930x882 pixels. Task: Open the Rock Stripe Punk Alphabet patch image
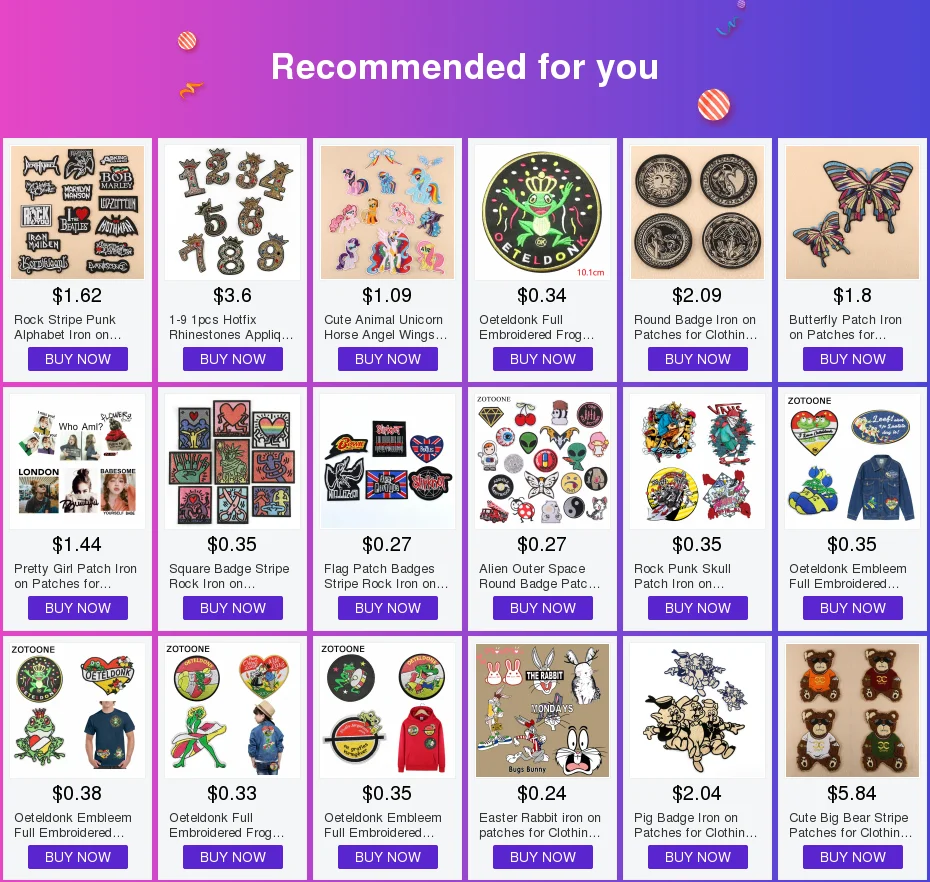[78, 212]
